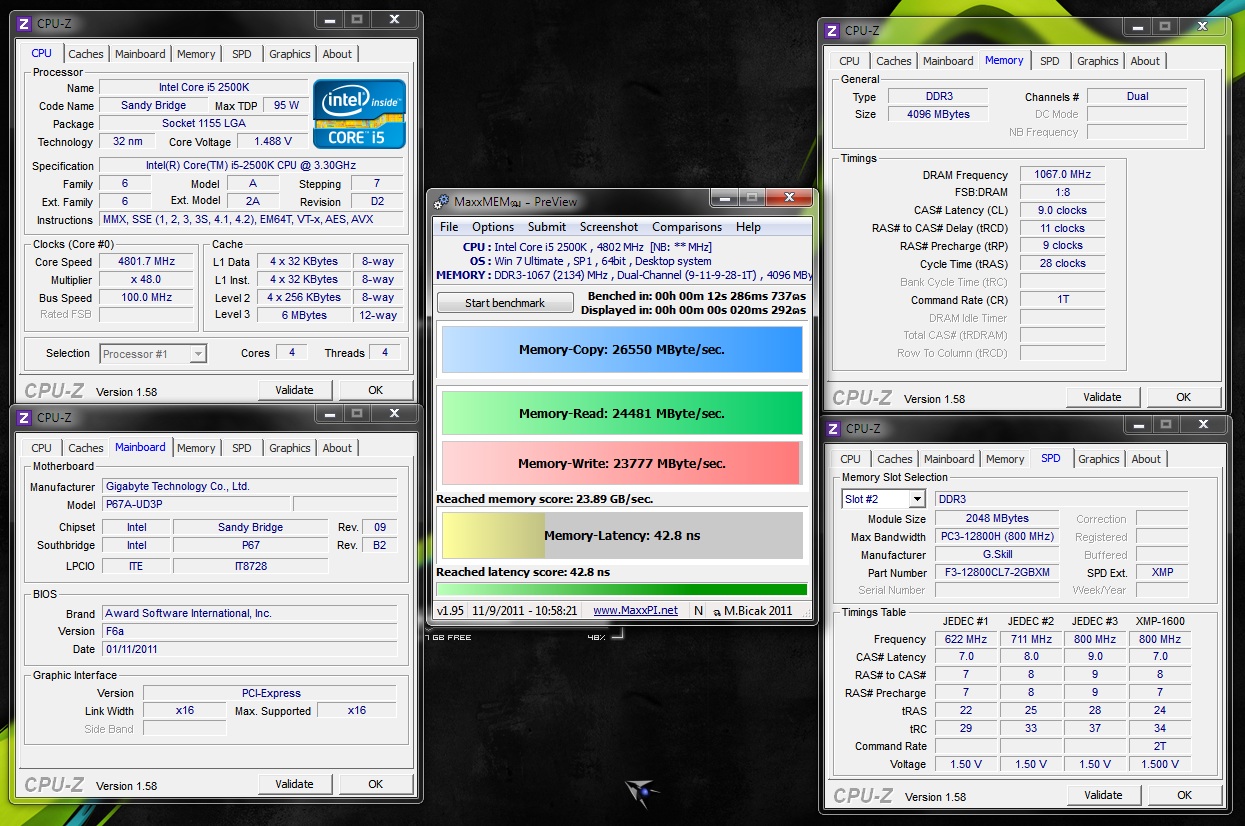1245x826 pixels.
Task: Go to Graphics tab in CPU-Z SPD window
Action: [x=1099, y=459]
